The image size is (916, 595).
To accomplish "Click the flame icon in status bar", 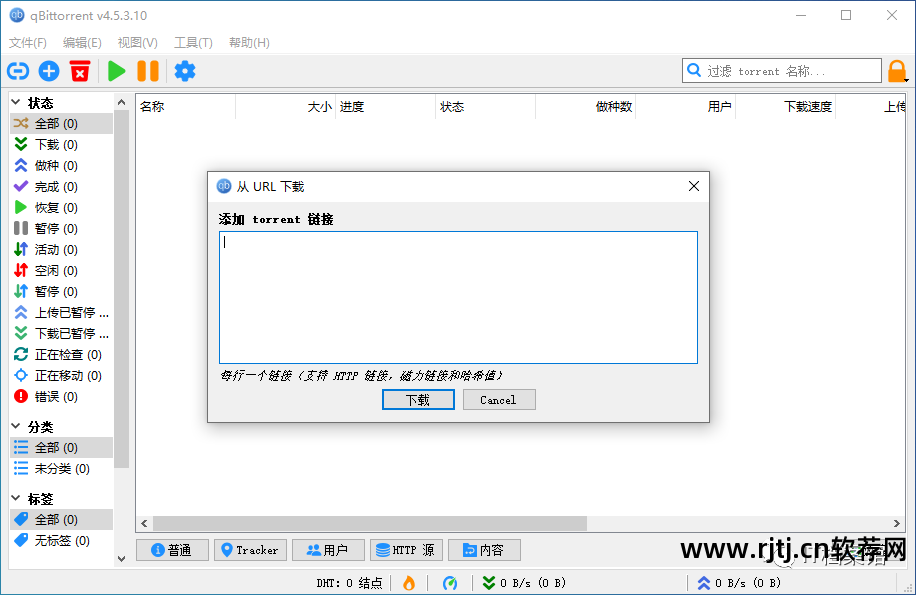I will point(409,583).
